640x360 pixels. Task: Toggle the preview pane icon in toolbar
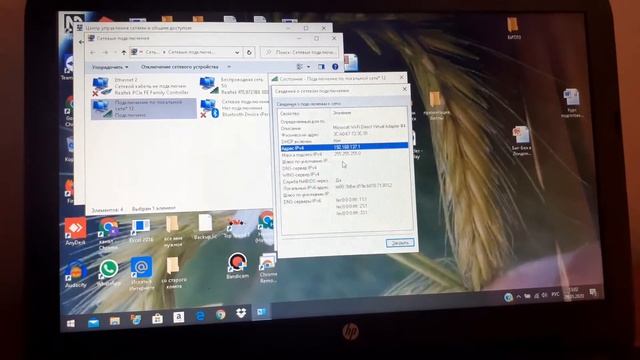coord(322,67)
